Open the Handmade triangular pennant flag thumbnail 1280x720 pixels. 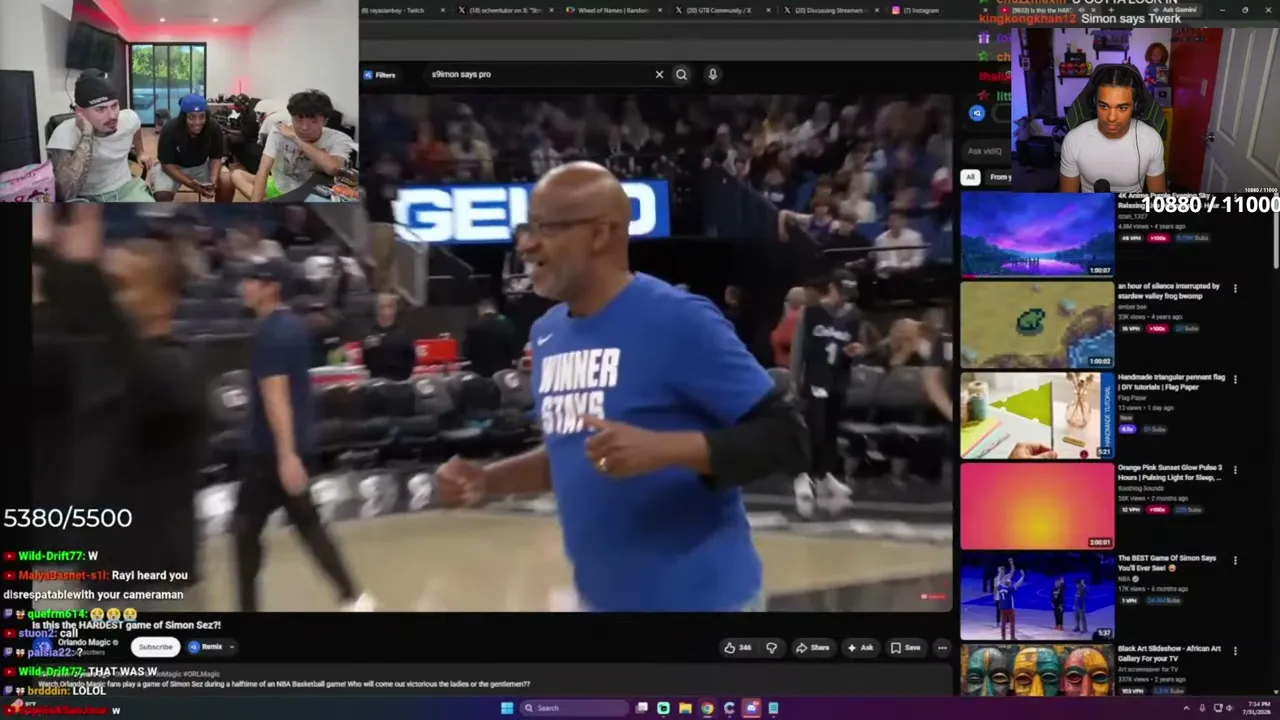(1037, 416)
